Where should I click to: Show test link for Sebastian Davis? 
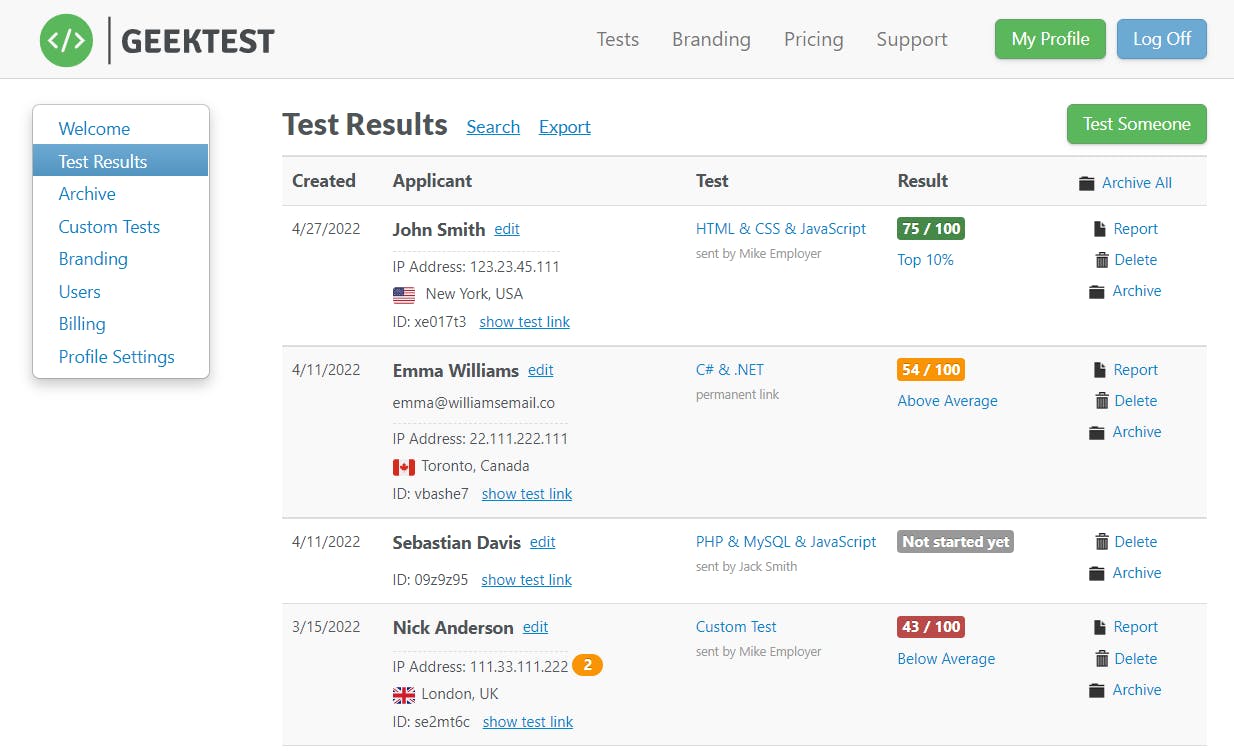(x=526, y=580)
